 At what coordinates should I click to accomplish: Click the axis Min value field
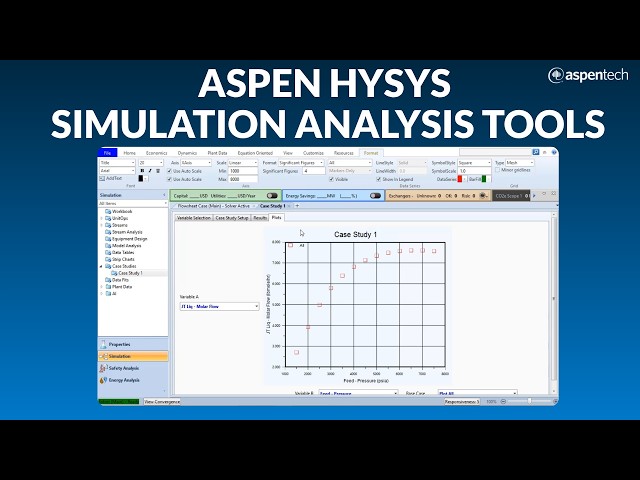(243, 171)
